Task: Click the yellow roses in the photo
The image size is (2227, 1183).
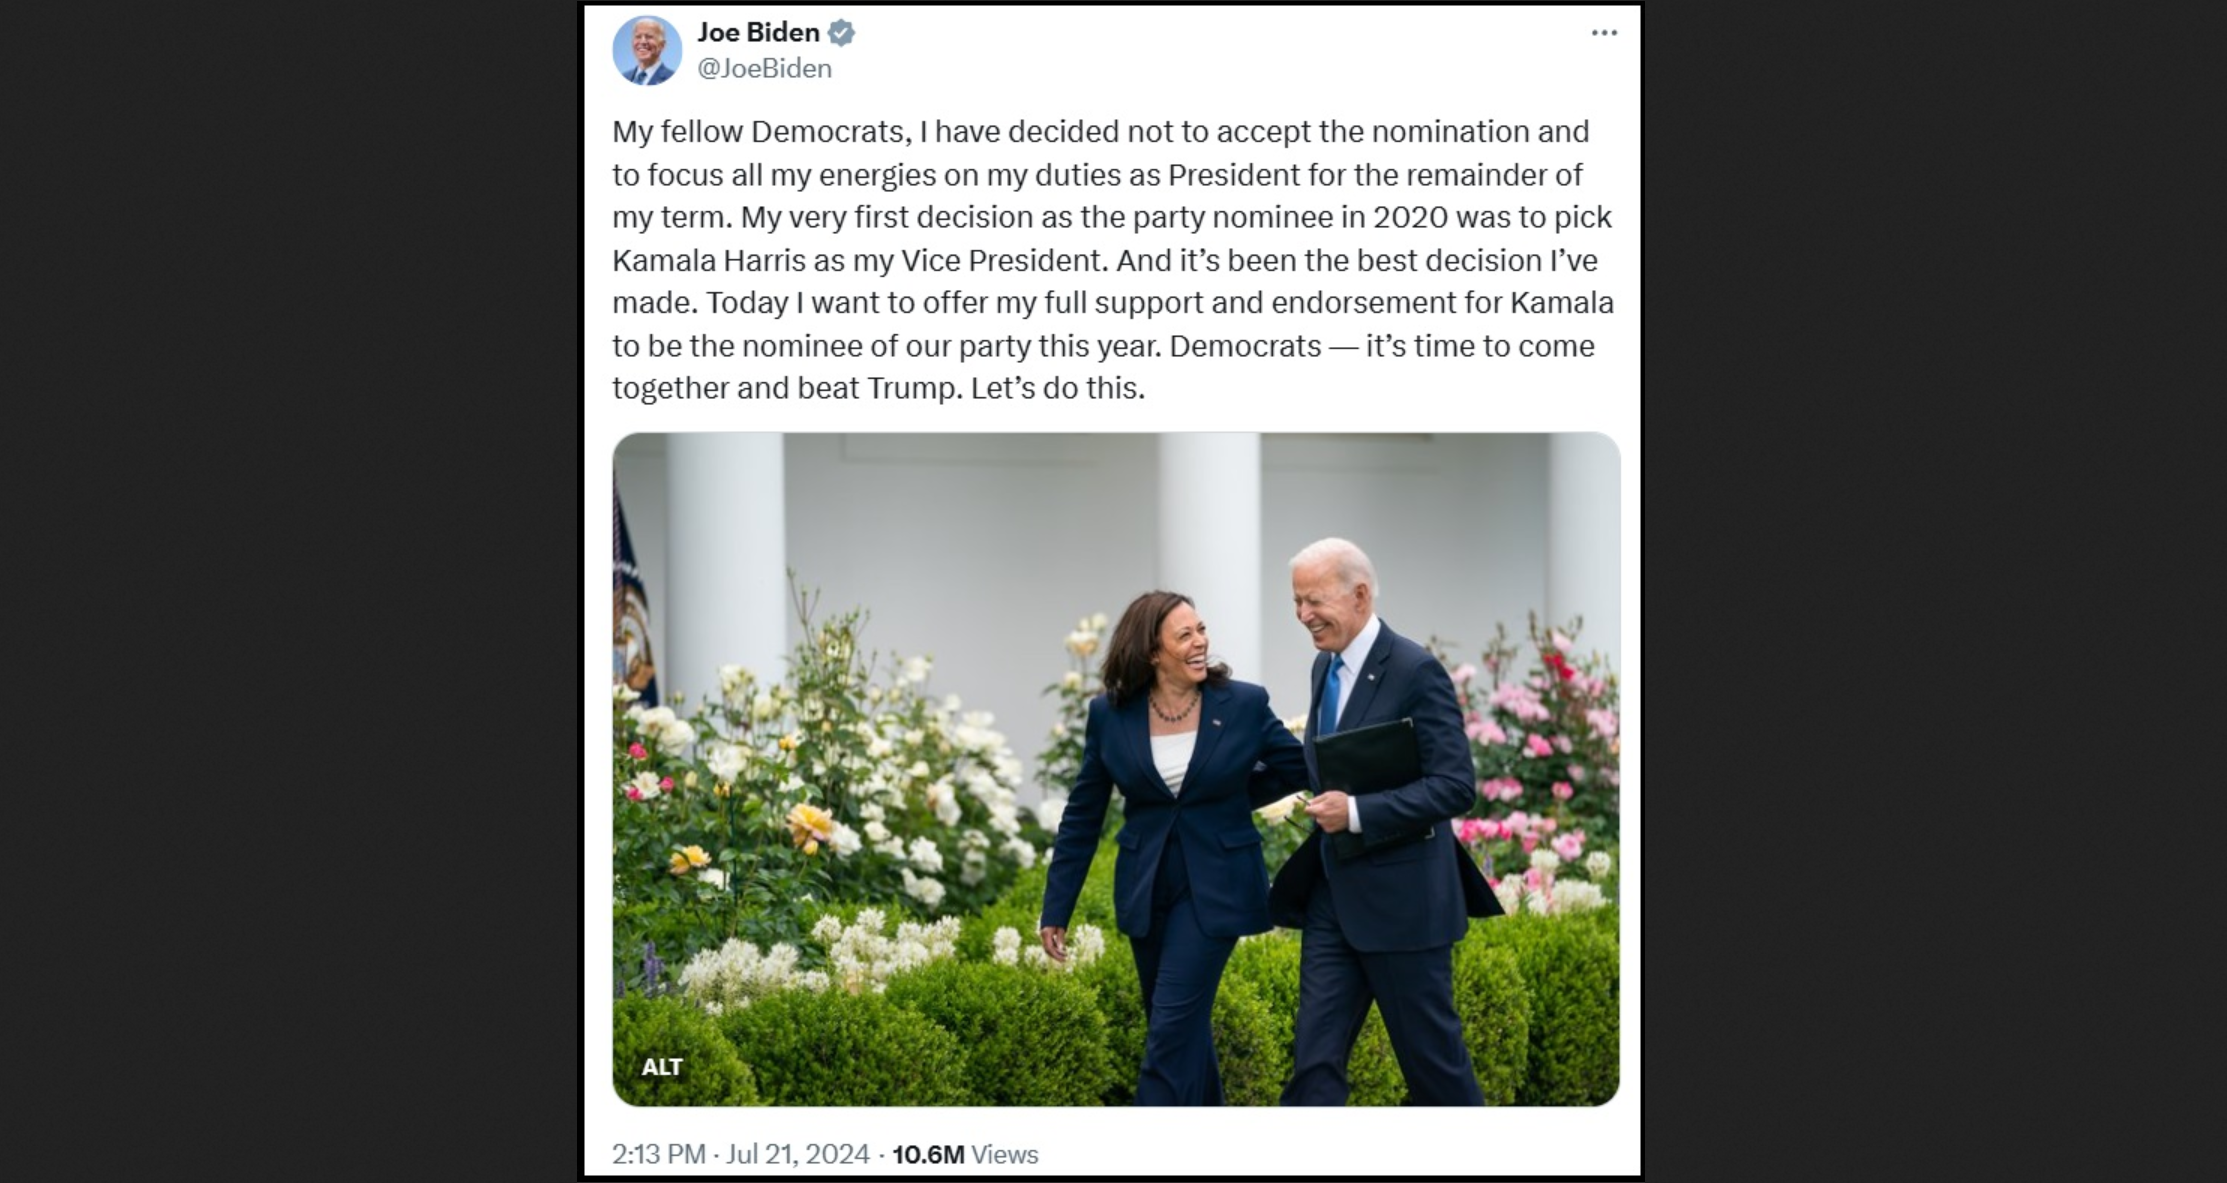Action: pos(808,826)
